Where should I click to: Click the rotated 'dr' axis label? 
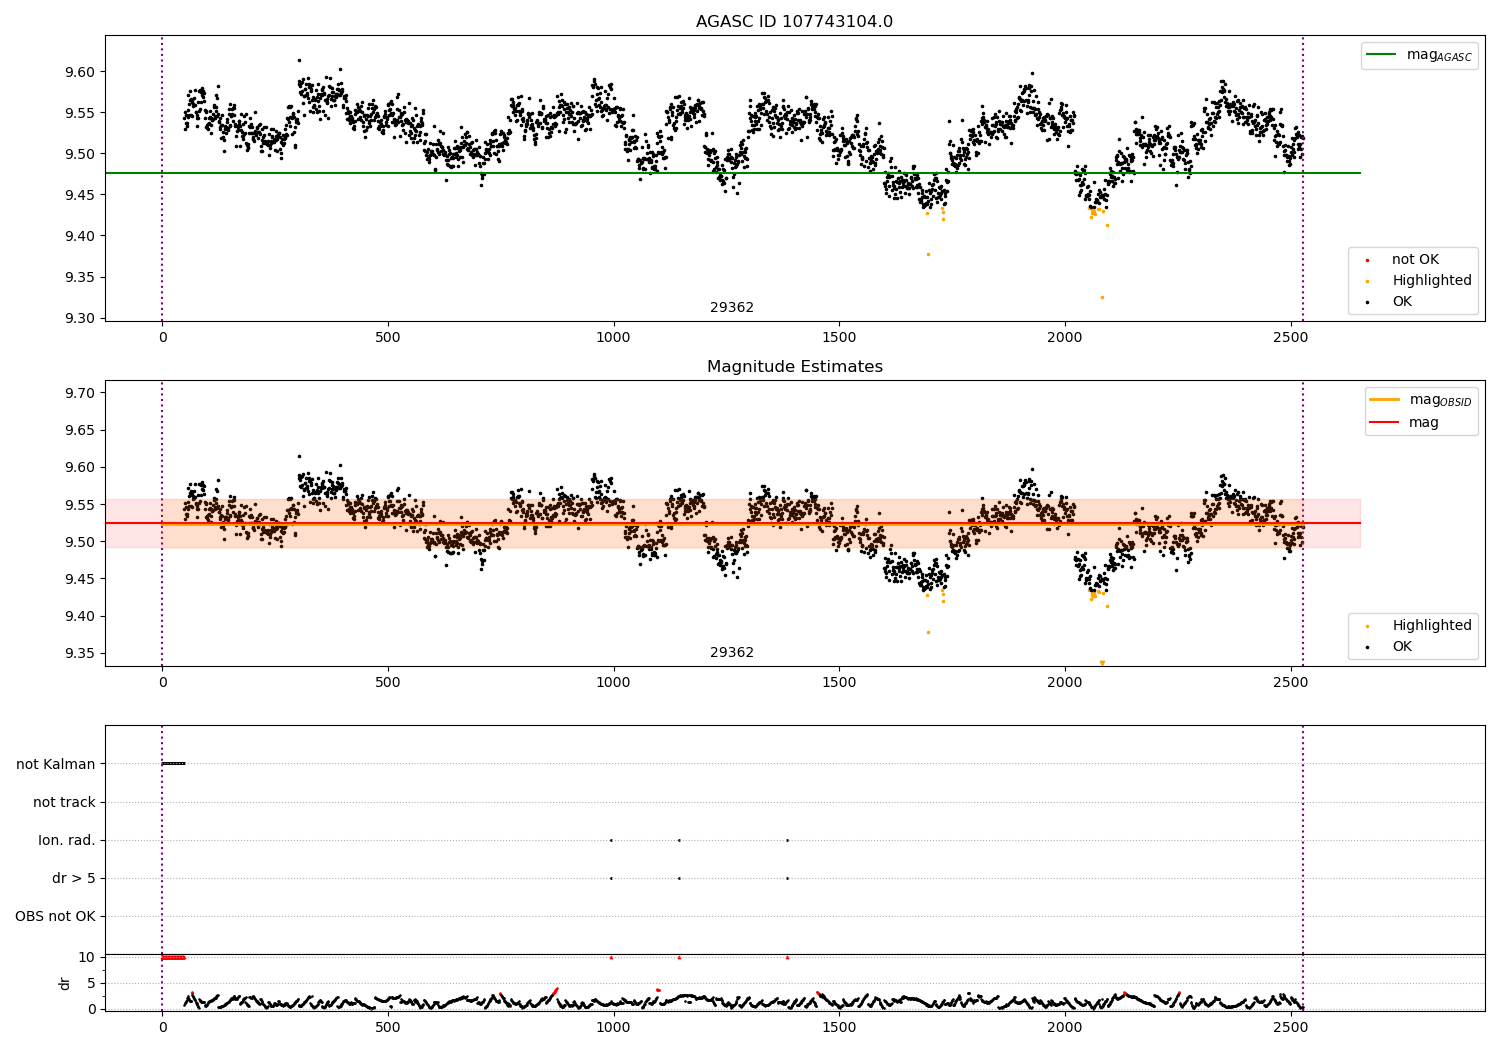pyautogui.click(x=65, y=983)
